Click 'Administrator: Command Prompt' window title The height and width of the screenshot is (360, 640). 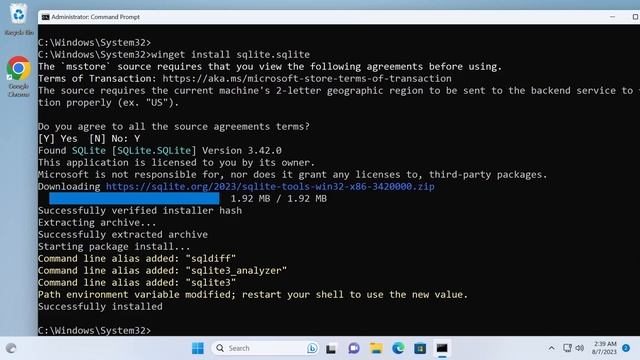[x=96, y=17]
